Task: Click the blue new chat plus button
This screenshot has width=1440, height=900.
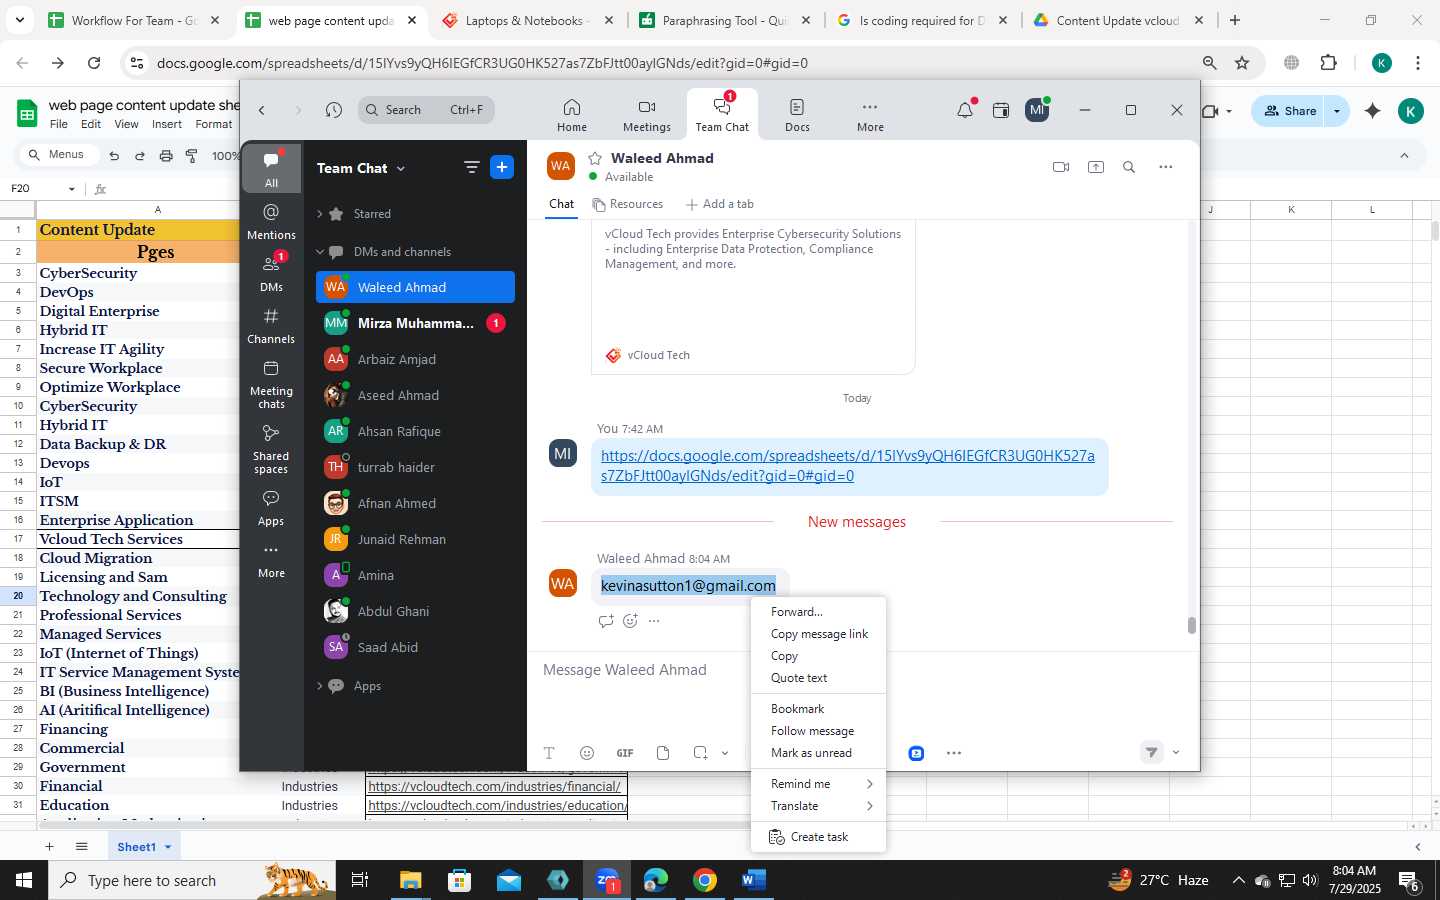Action: pos(502,167)
